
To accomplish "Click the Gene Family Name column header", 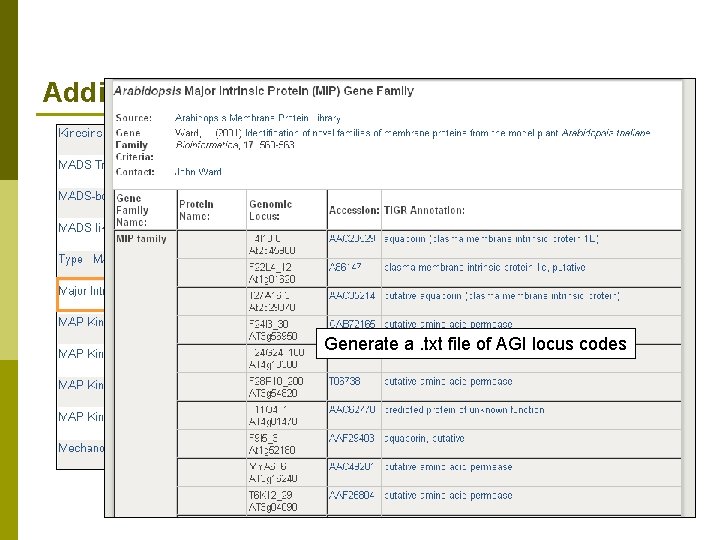I will [146, 210].
